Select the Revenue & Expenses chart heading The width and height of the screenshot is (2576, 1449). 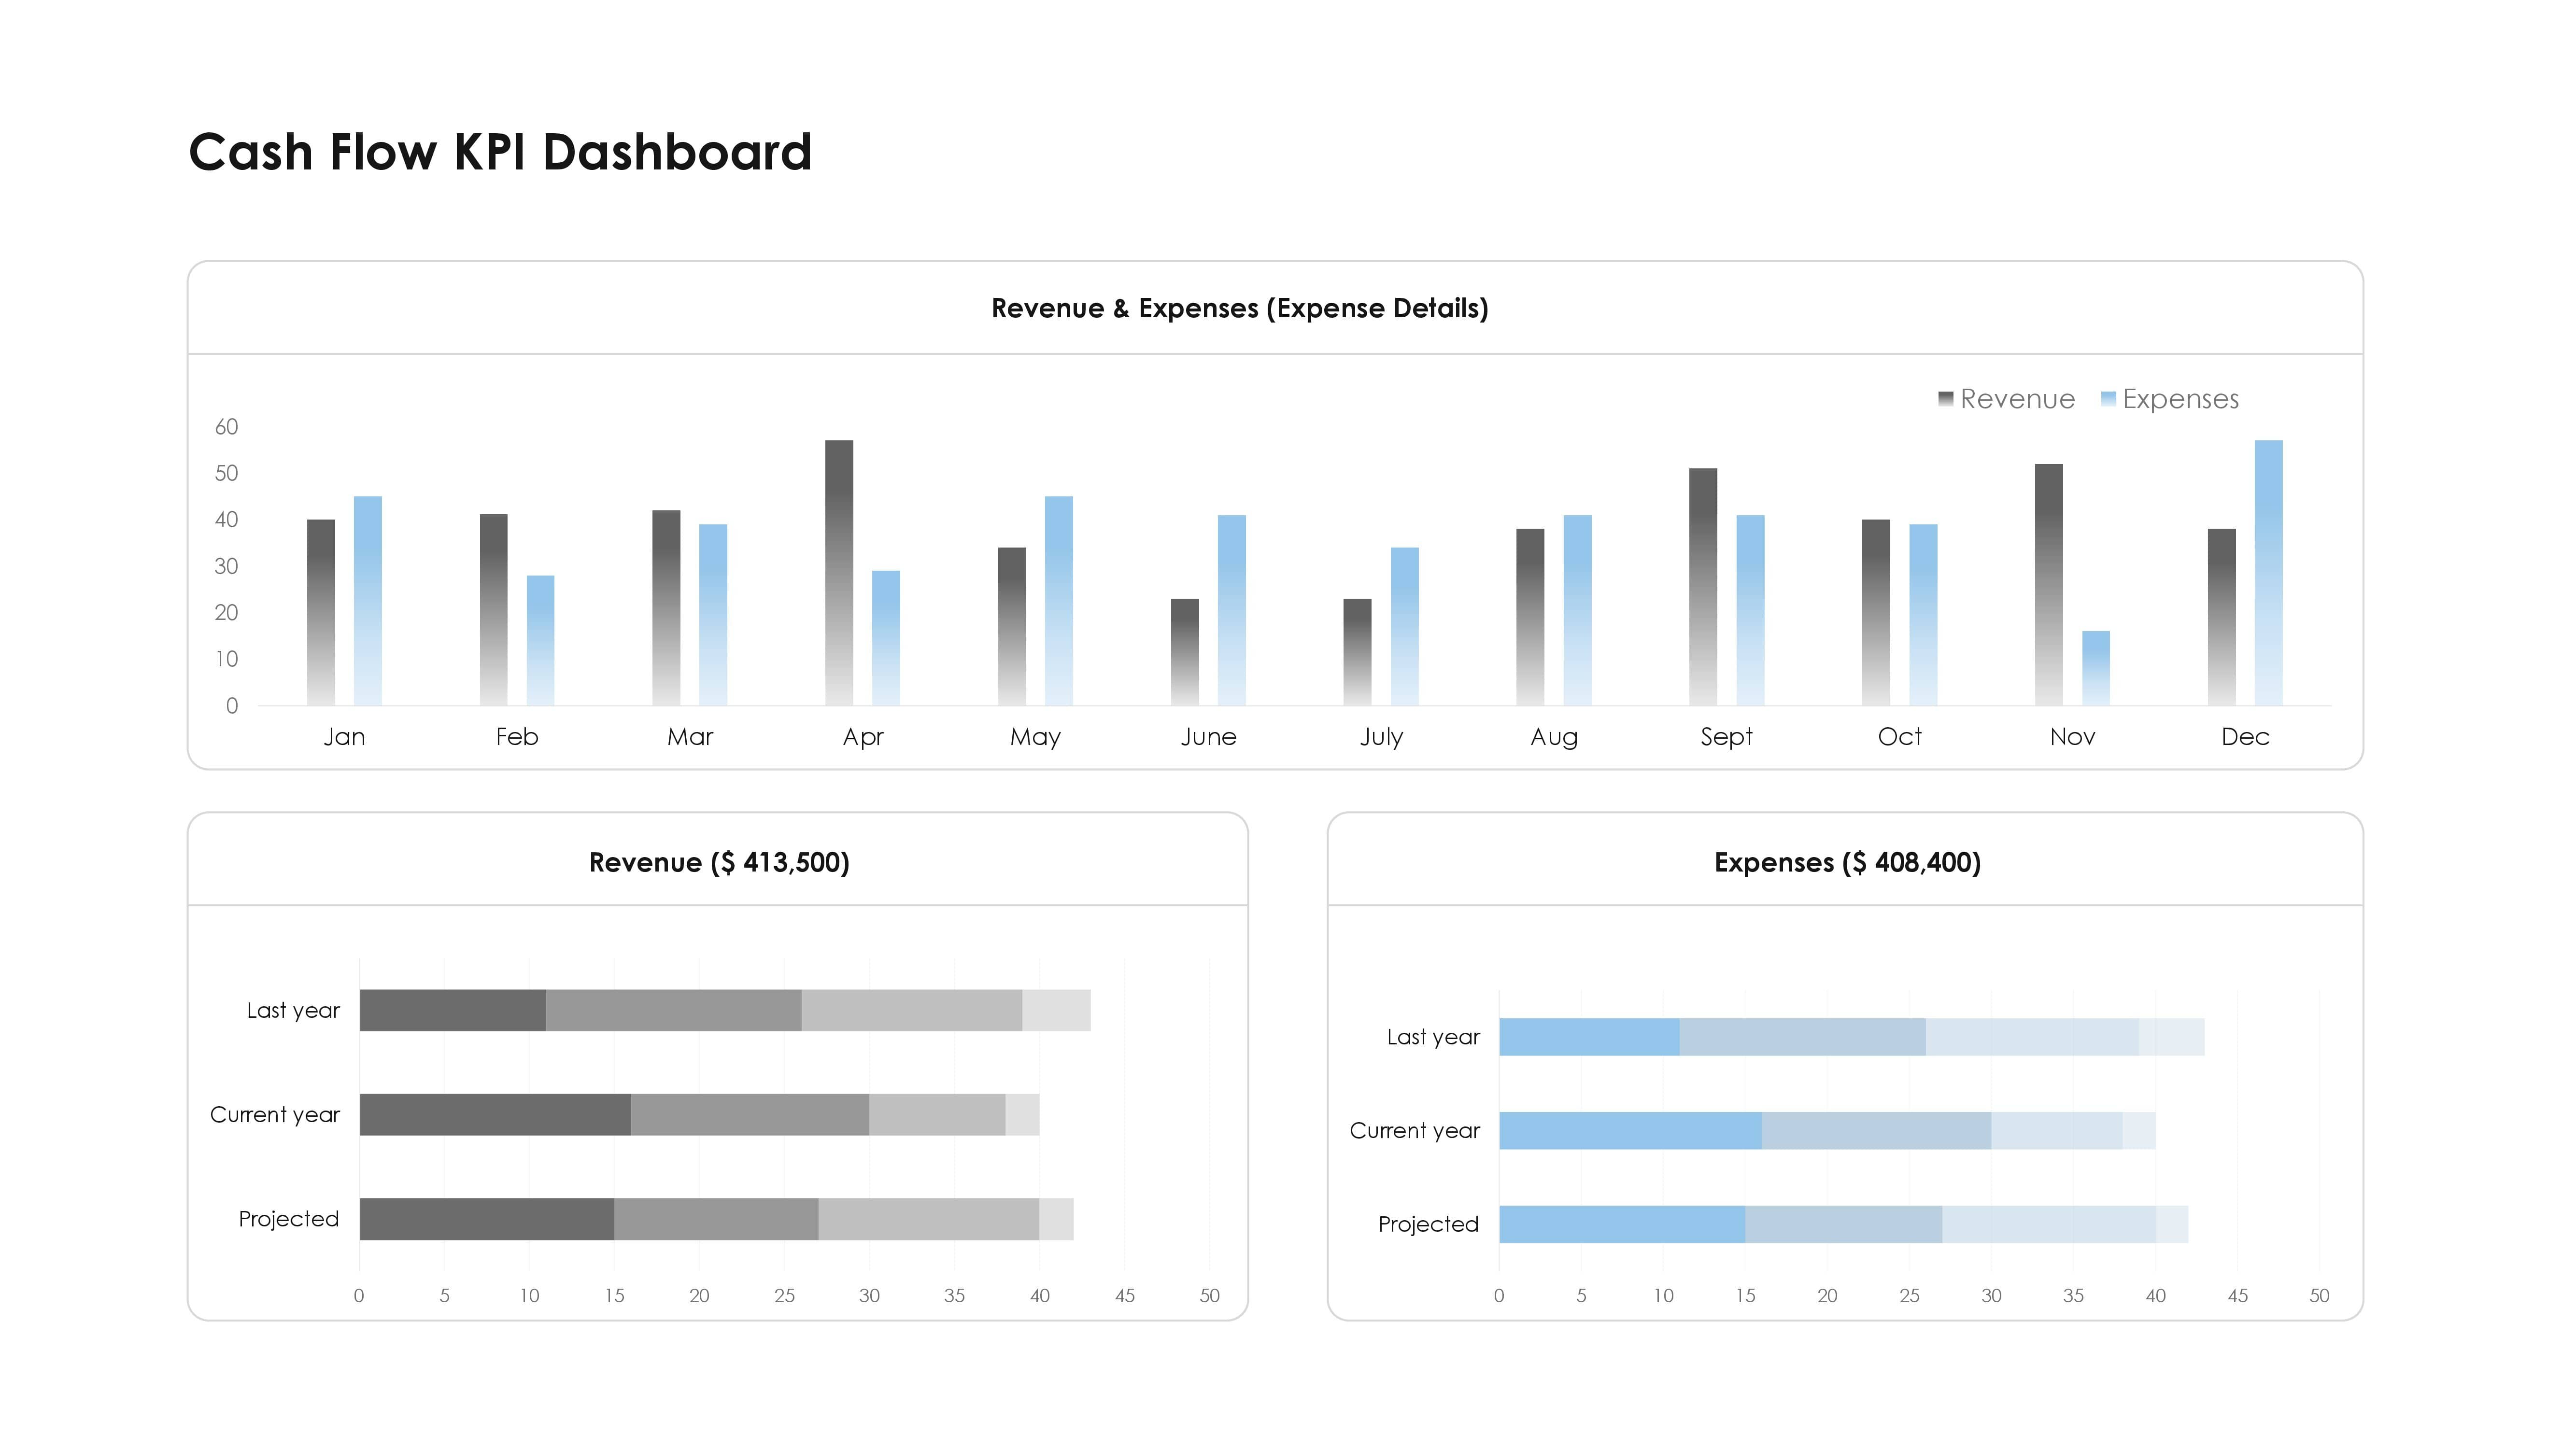(x=1240, y=308)
